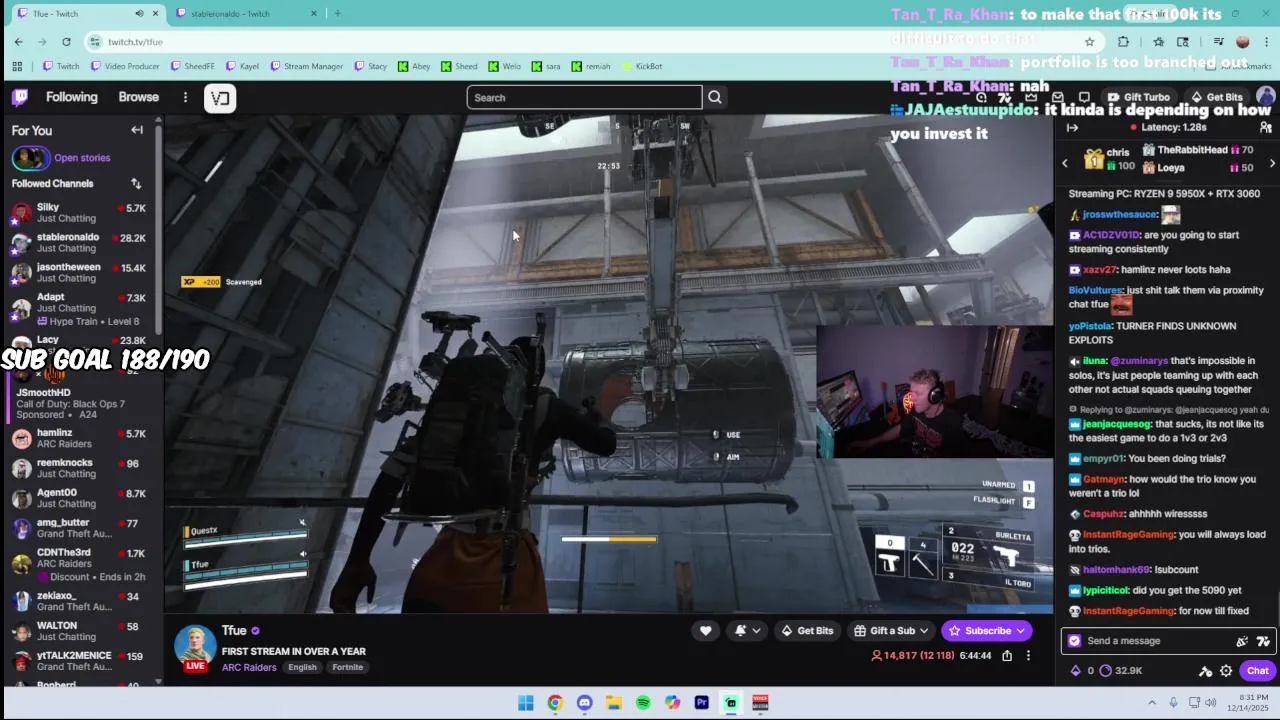Open the KickBot bookmark

tap(642, 66)
